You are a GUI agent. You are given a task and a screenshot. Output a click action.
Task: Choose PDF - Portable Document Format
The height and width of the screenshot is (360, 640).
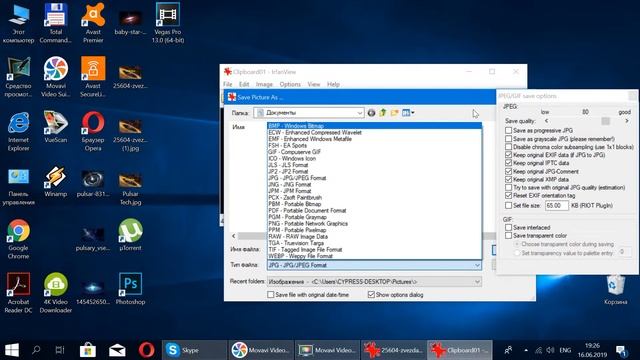(x=374, y=211)
